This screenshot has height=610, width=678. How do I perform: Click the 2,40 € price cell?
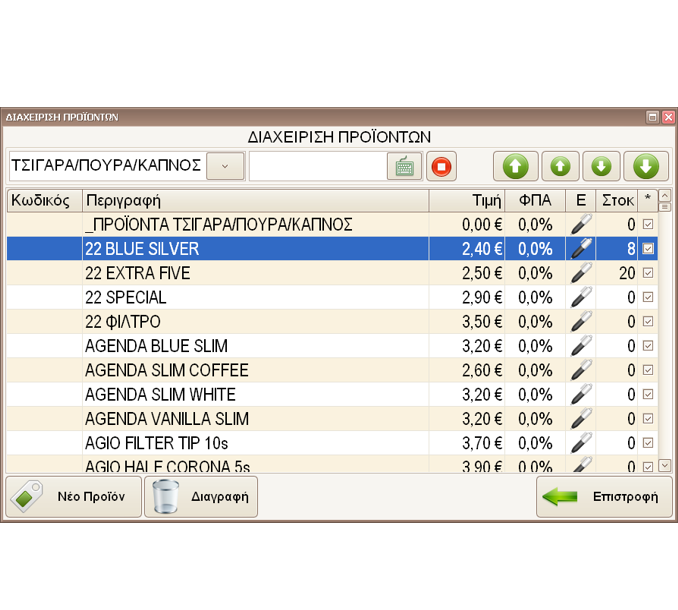point(482,249)
